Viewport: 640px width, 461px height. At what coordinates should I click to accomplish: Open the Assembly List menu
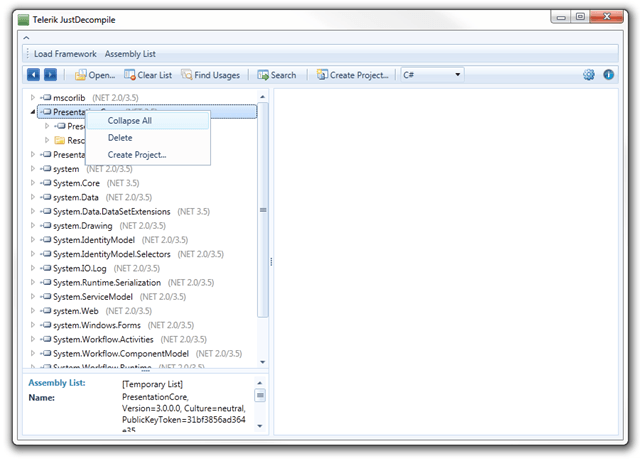130,54
